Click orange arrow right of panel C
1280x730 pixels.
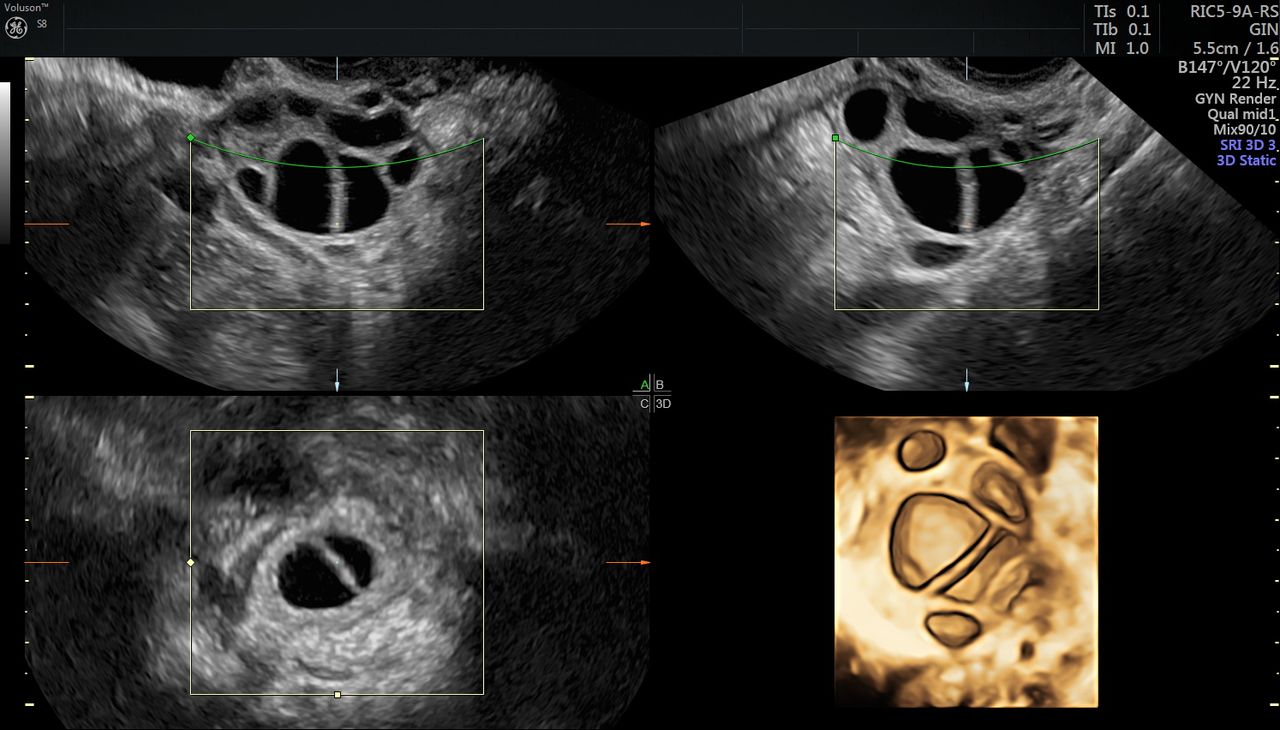[628, 563]
